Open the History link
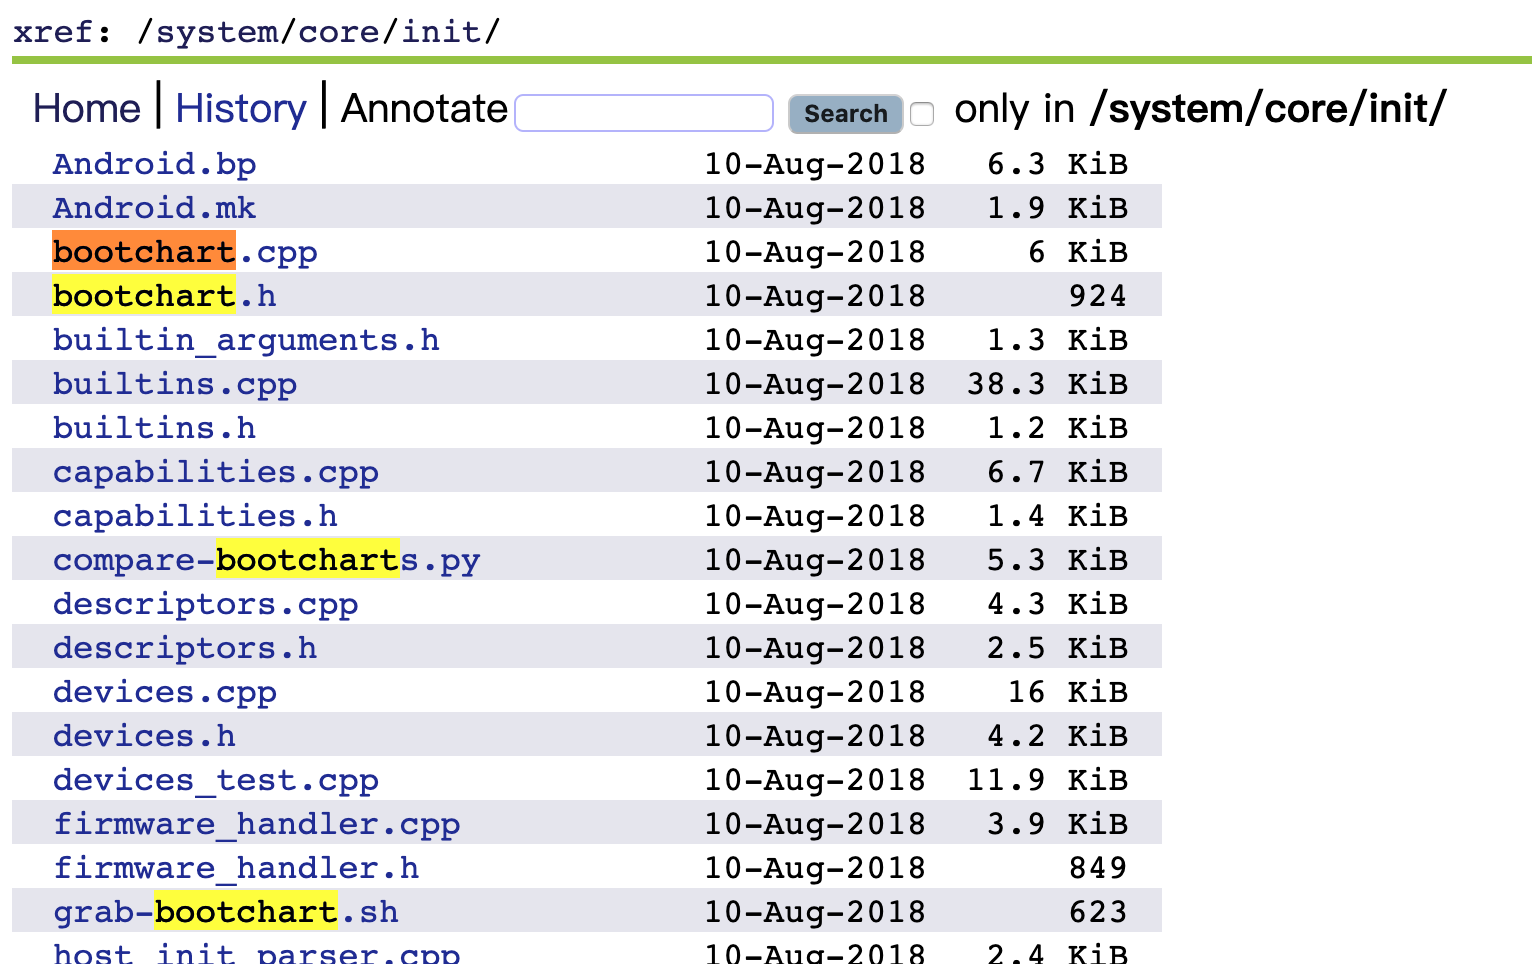 (x=241, y=108)
